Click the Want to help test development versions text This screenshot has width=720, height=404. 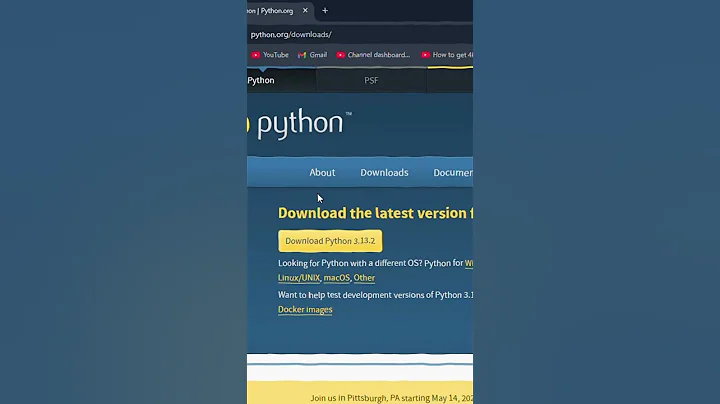point(375,295)
